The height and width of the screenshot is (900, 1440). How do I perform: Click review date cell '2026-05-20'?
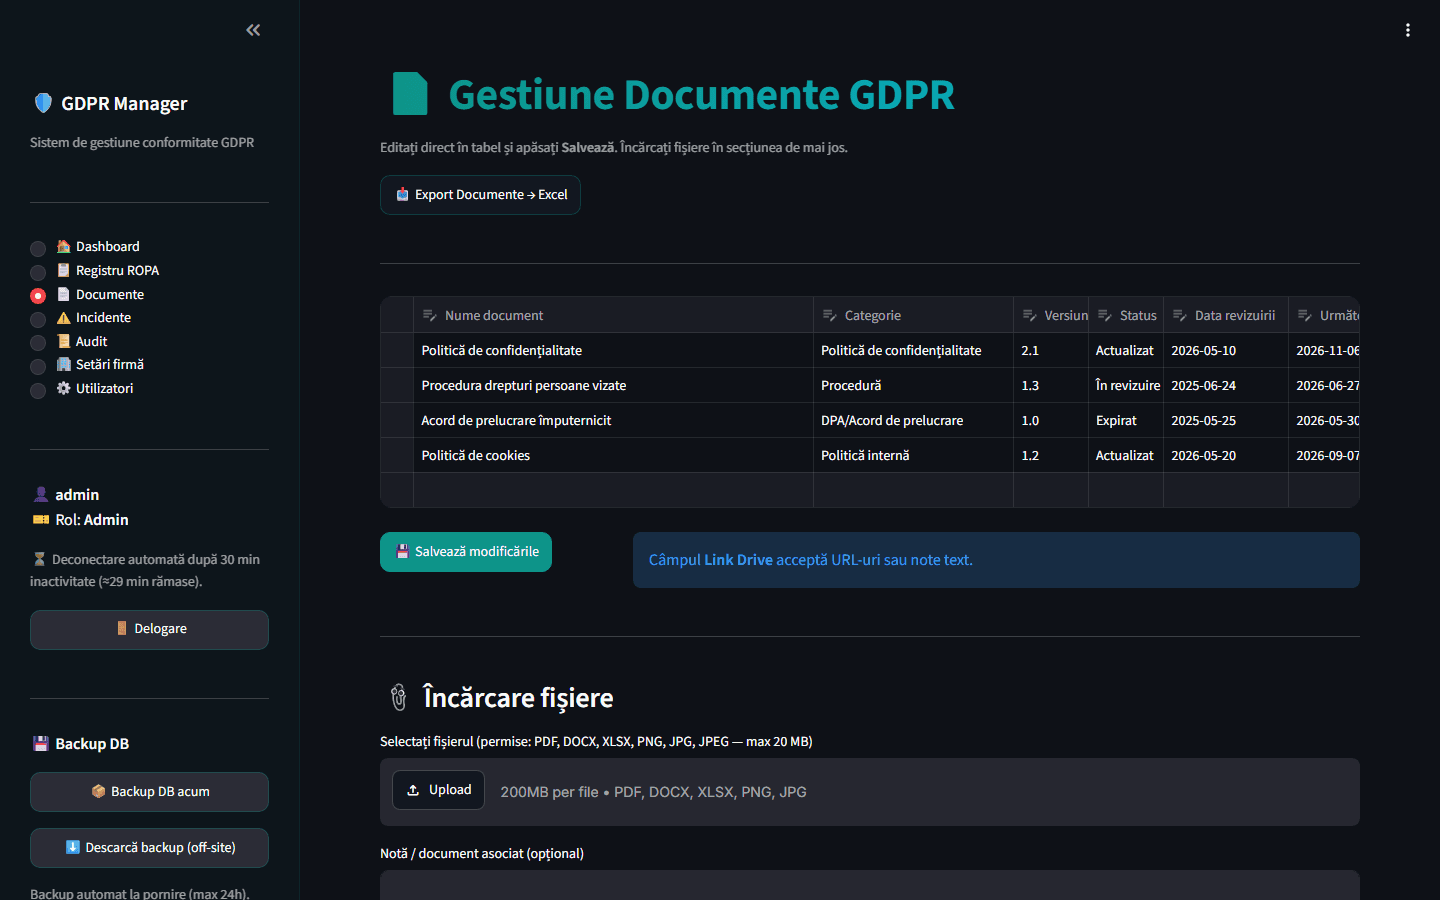pos(1226,455)
